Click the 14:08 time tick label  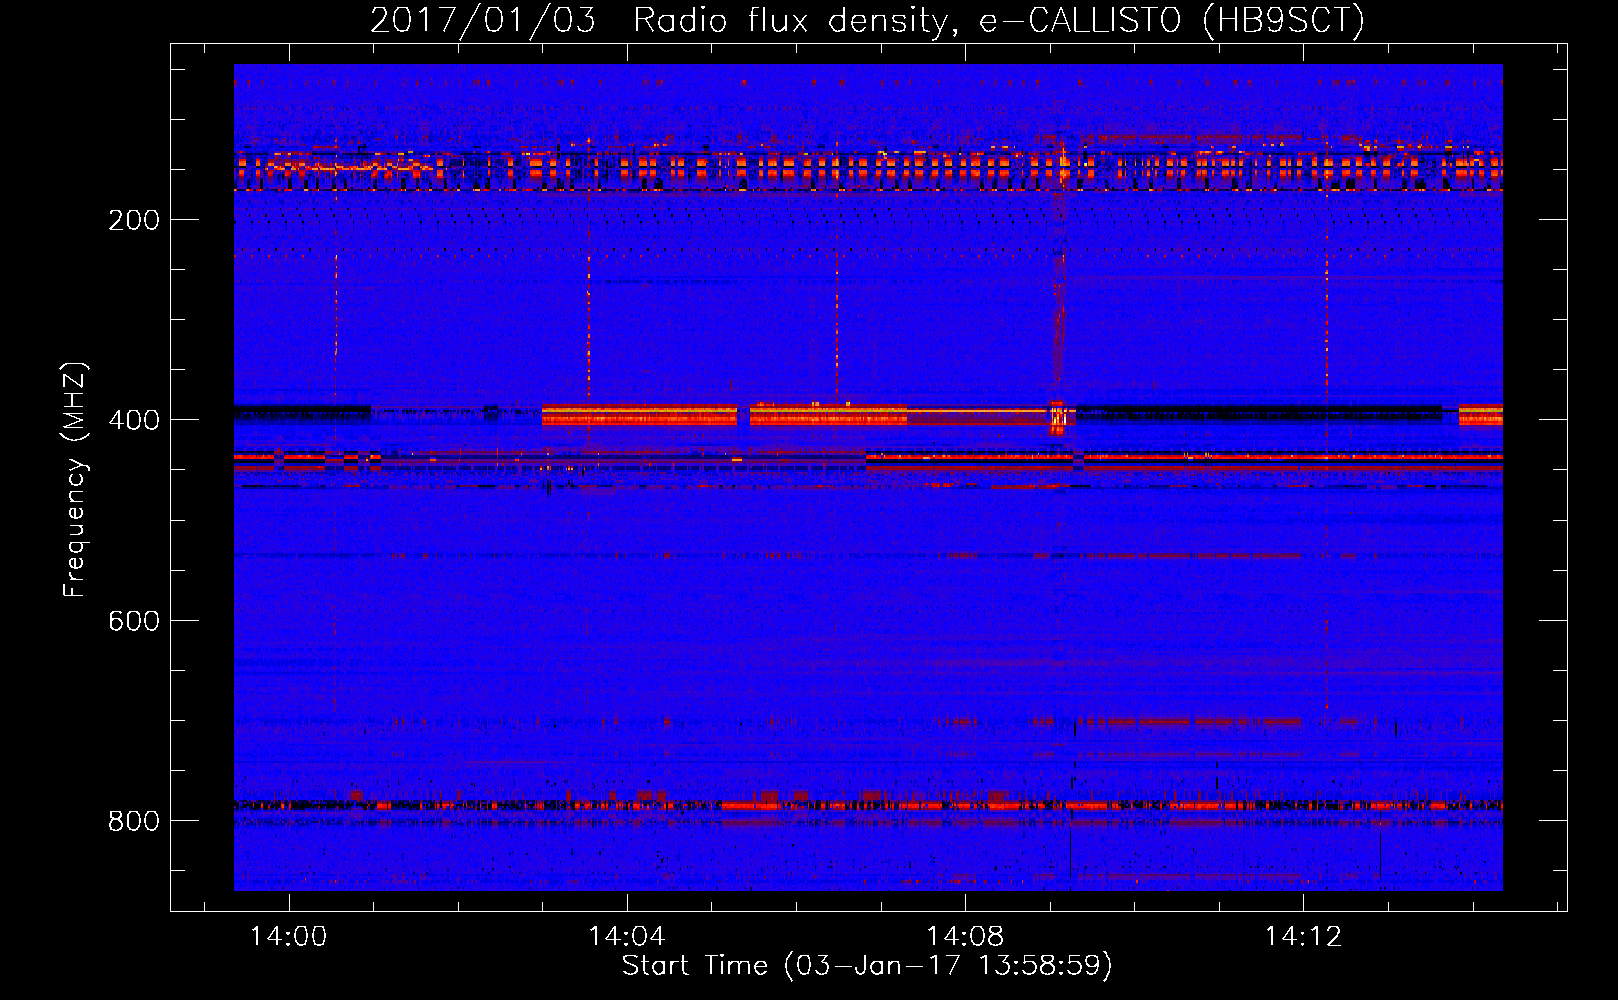(965, 937)
